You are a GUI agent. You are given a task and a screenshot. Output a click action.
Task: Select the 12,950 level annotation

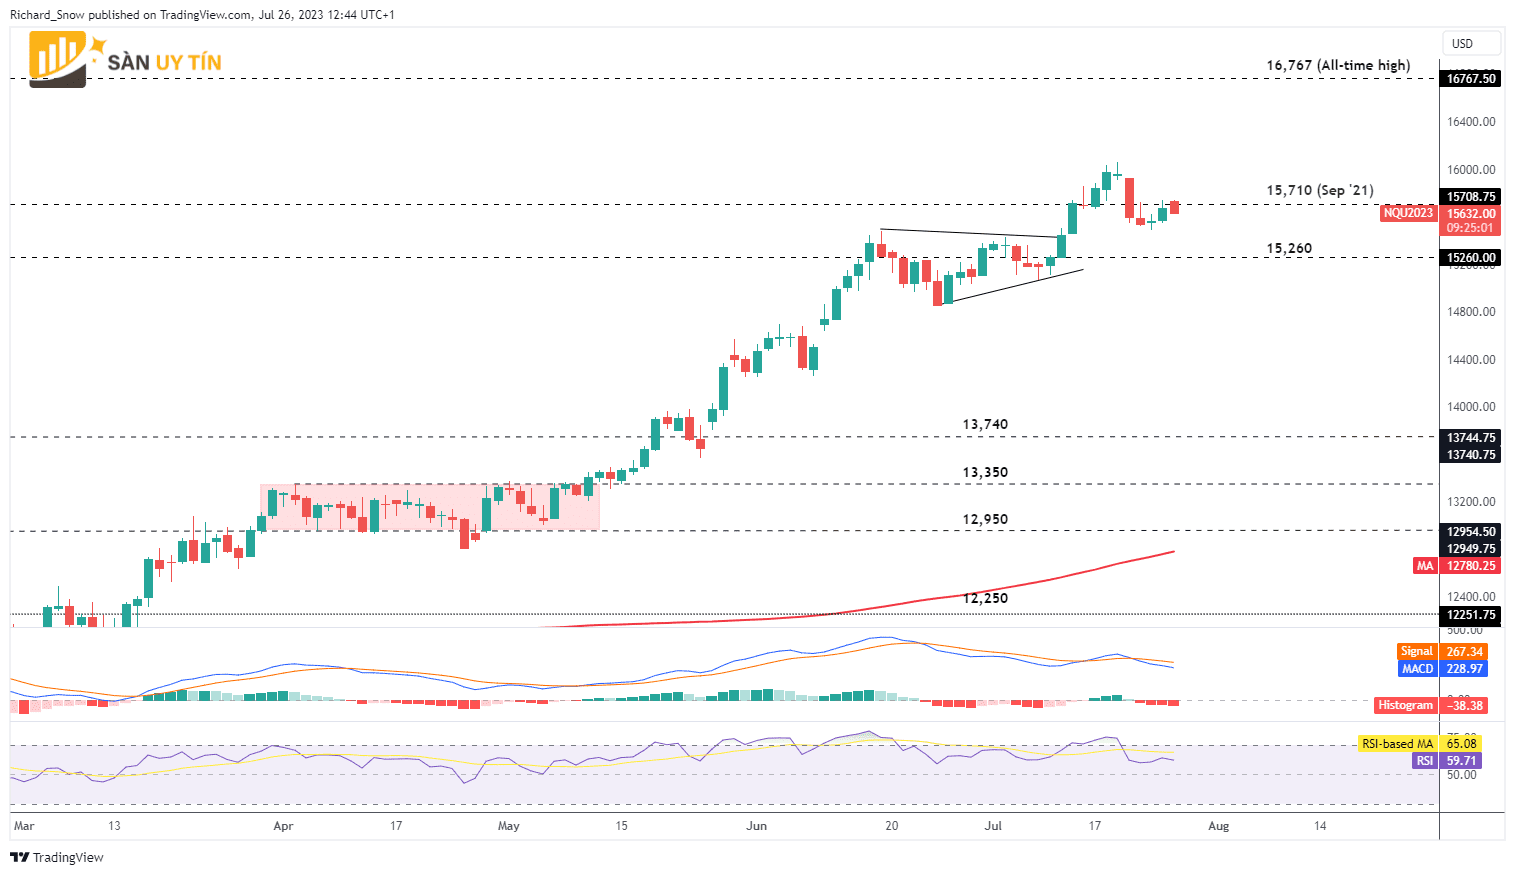(985, 519)
